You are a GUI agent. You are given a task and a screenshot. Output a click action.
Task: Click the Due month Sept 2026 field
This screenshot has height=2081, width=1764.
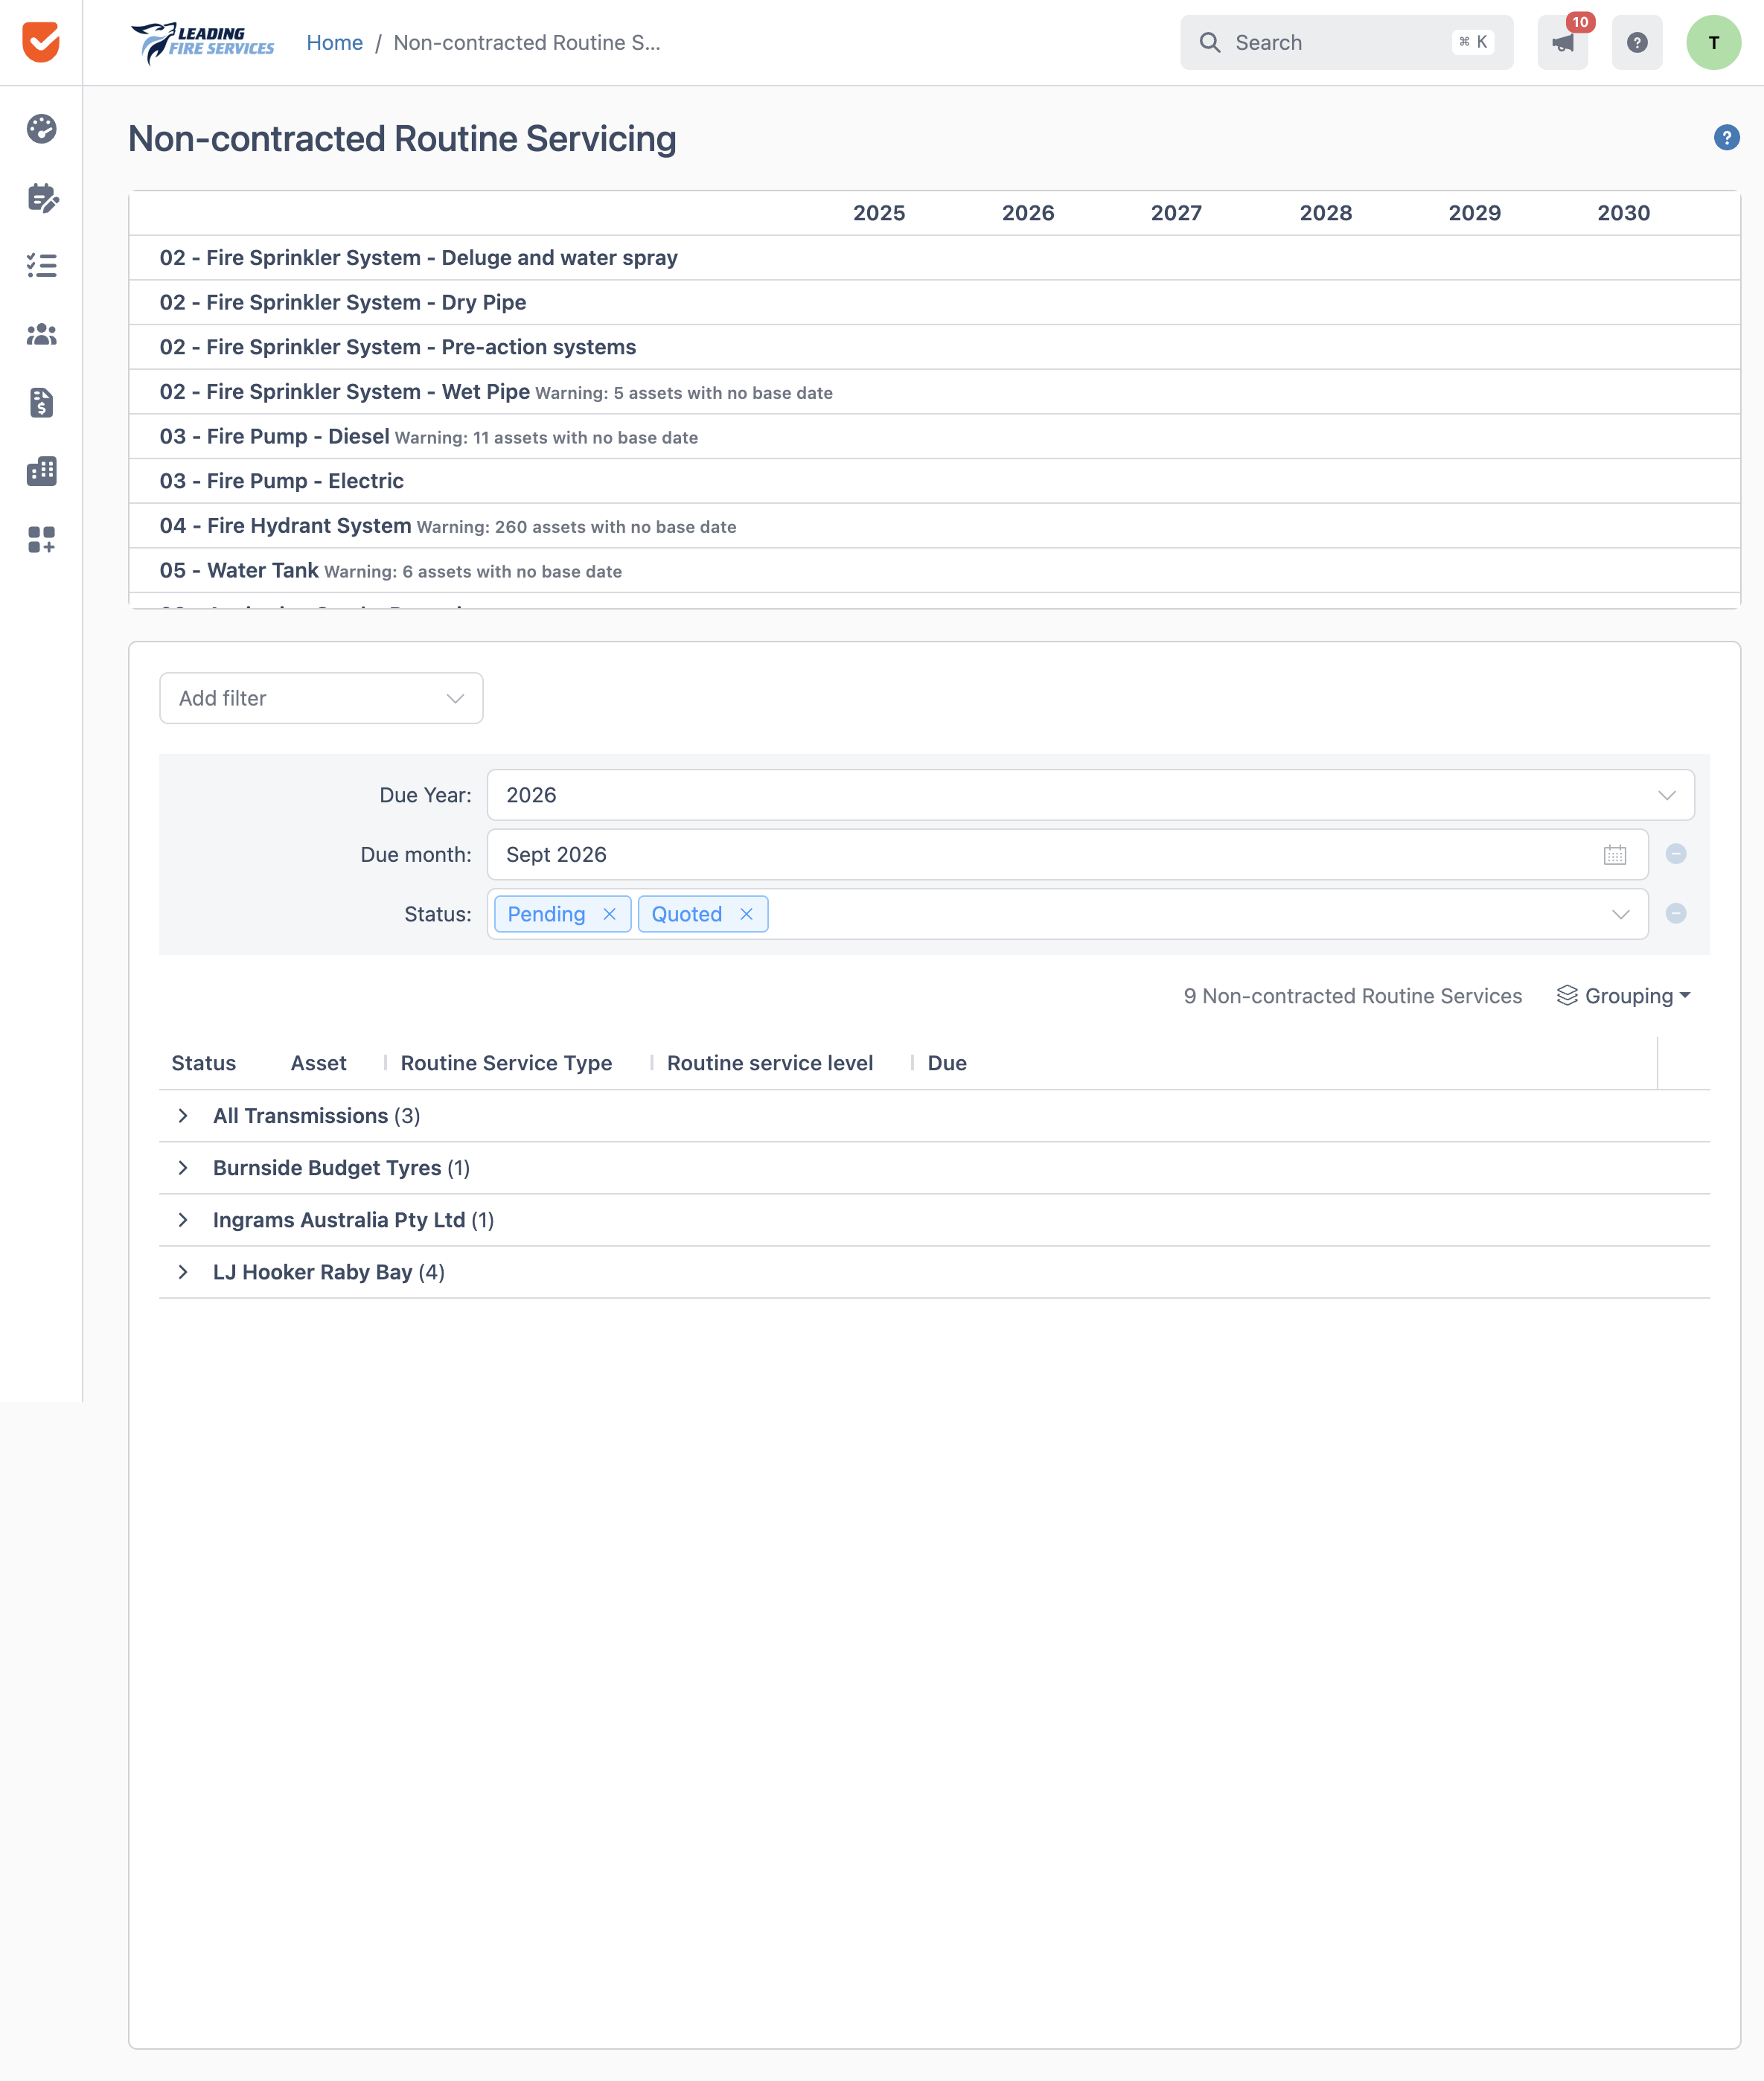point(1067,854)
